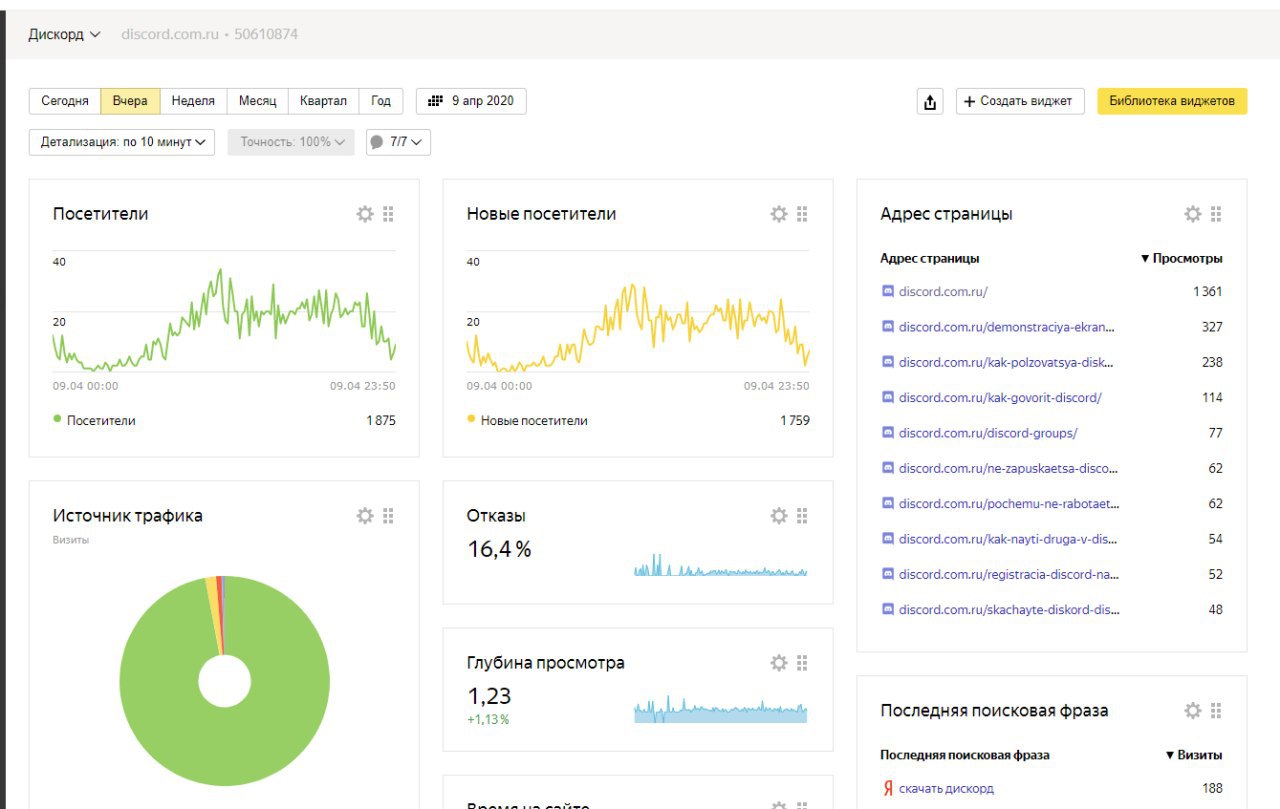Click the Источник трафика widget title
Image resolution: width=1280 pixels, height=809 pixels.
pos(127,516)
